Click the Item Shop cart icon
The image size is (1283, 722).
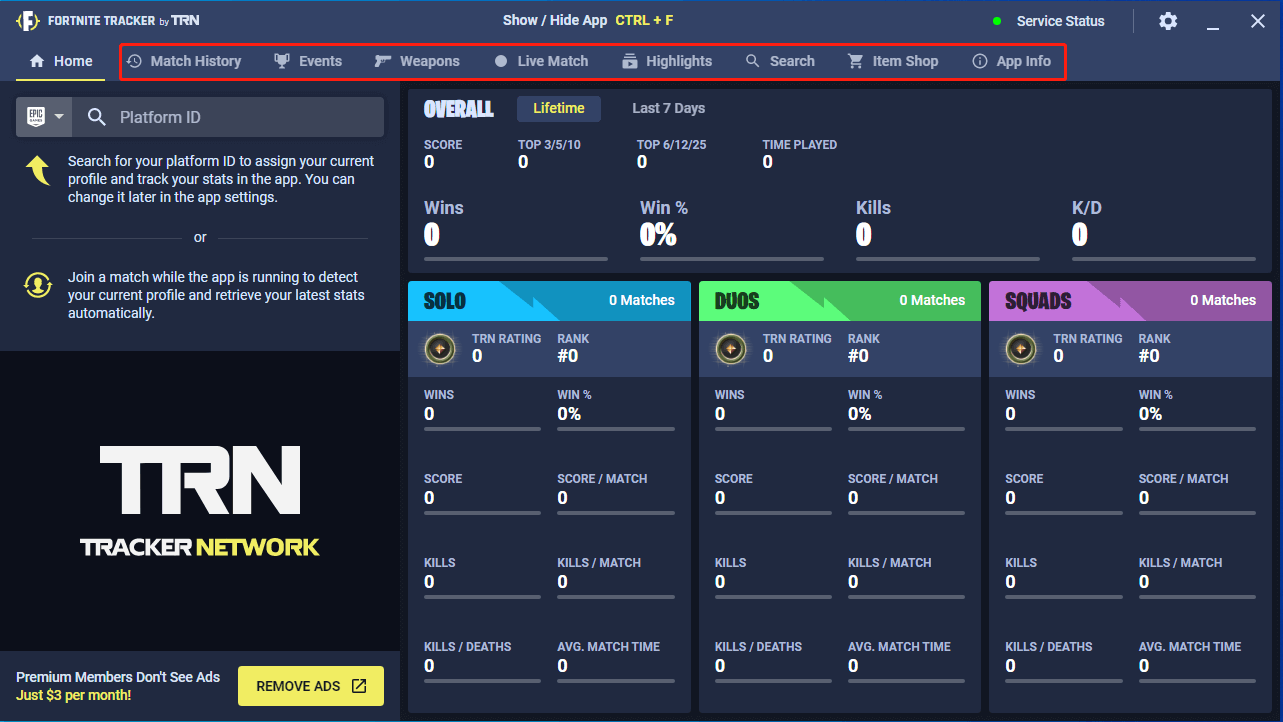point(855,61)
